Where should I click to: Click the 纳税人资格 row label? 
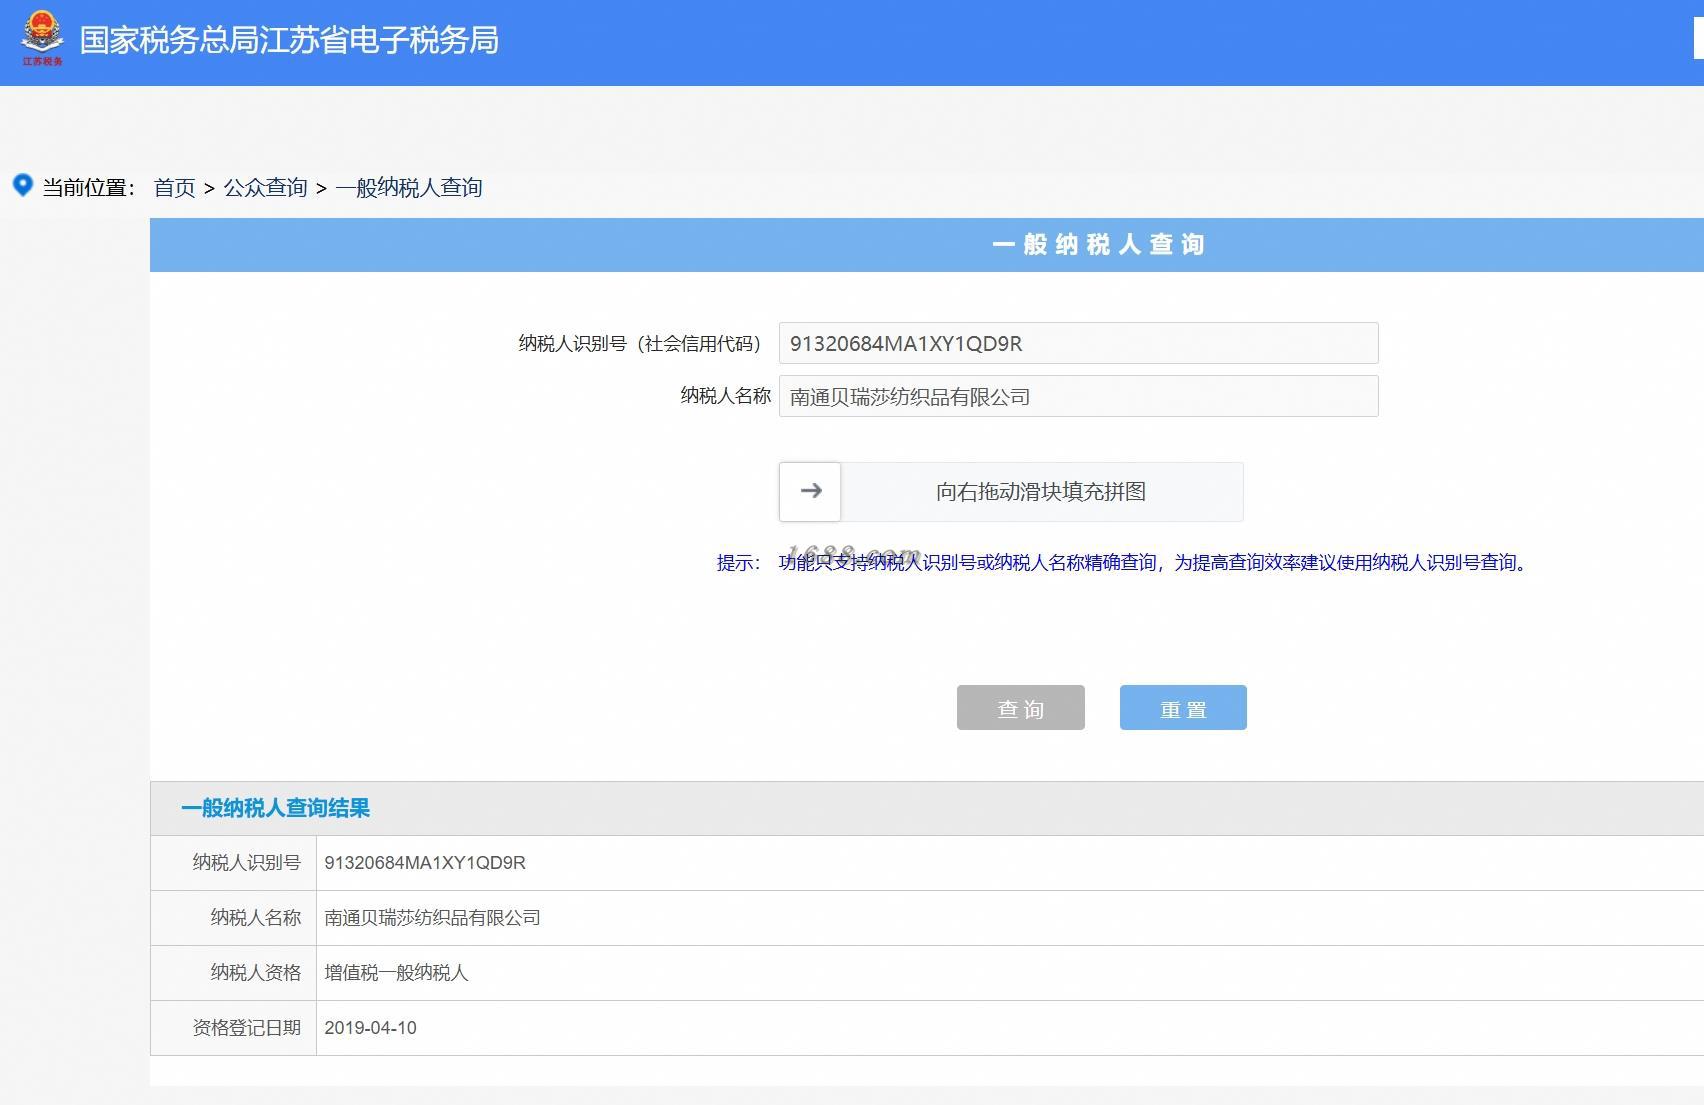255,973
